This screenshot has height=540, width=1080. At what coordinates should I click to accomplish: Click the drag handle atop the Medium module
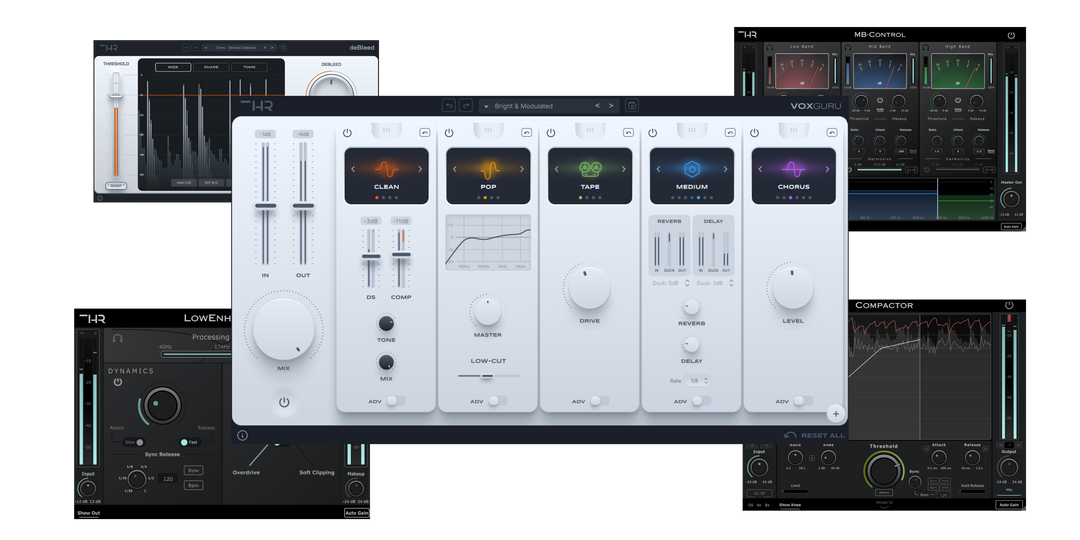click(692, 129)
